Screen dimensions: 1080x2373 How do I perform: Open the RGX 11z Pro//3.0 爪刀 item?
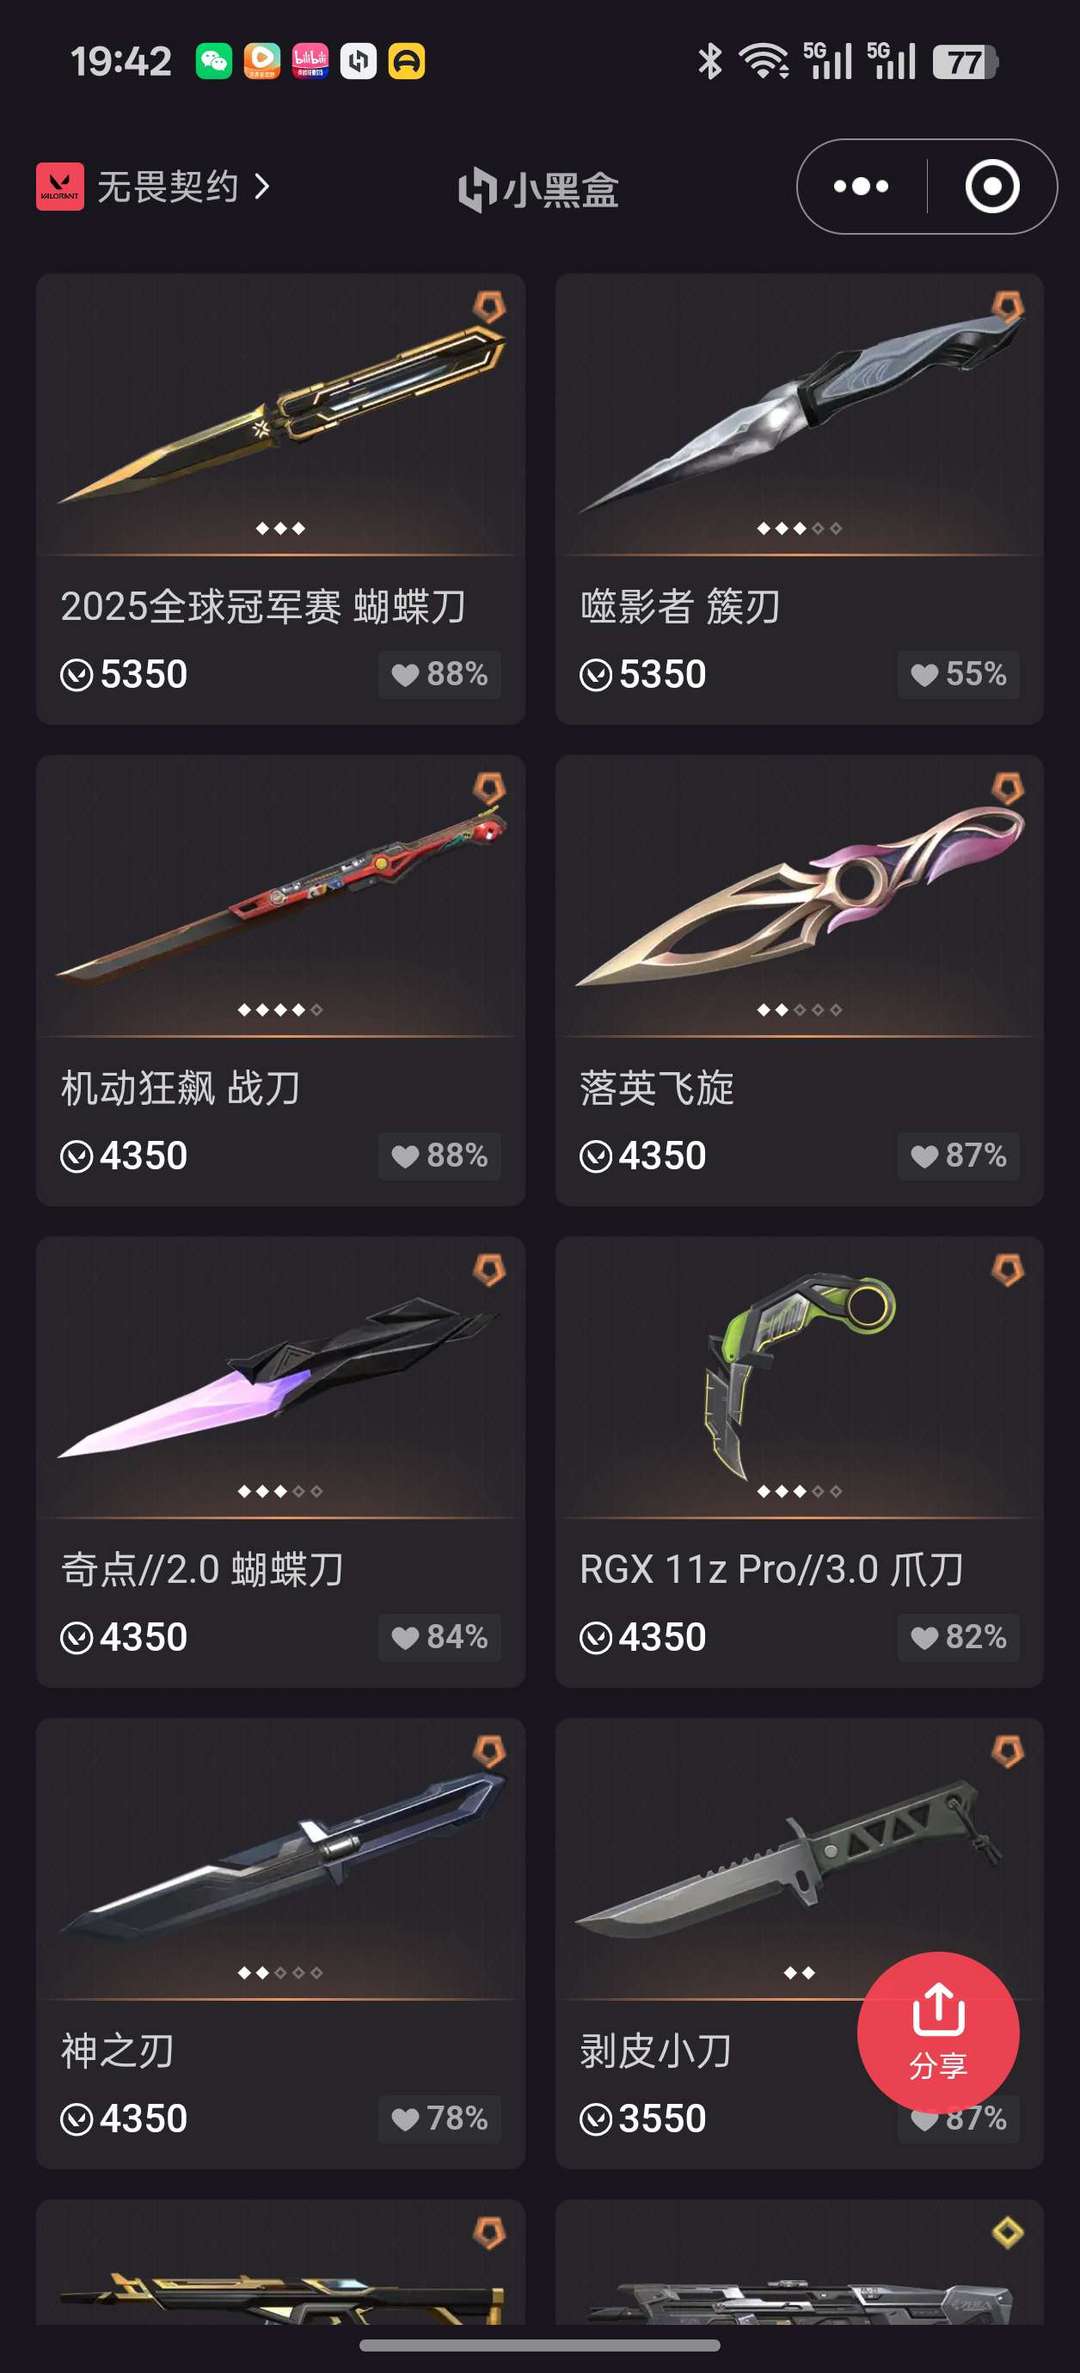(799, 1461)
